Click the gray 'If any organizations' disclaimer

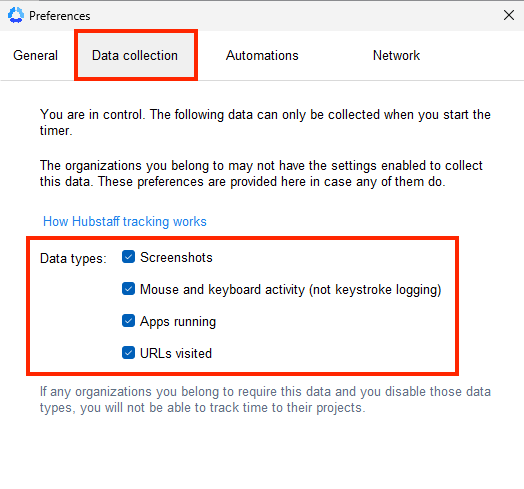(265, 399)
